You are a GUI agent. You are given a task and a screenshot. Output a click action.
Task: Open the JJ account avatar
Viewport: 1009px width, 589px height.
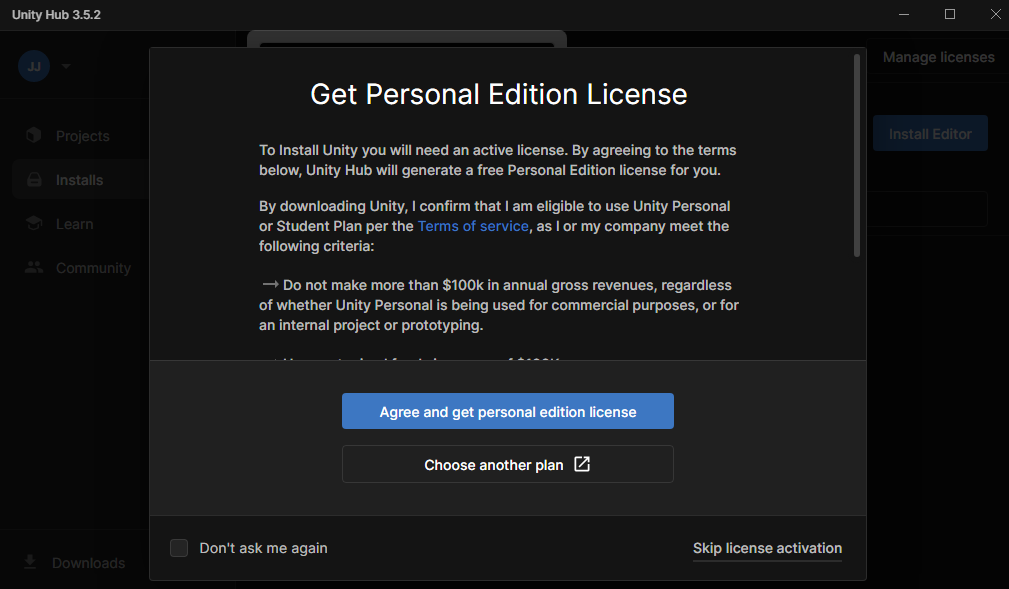(x=34, y=66)
